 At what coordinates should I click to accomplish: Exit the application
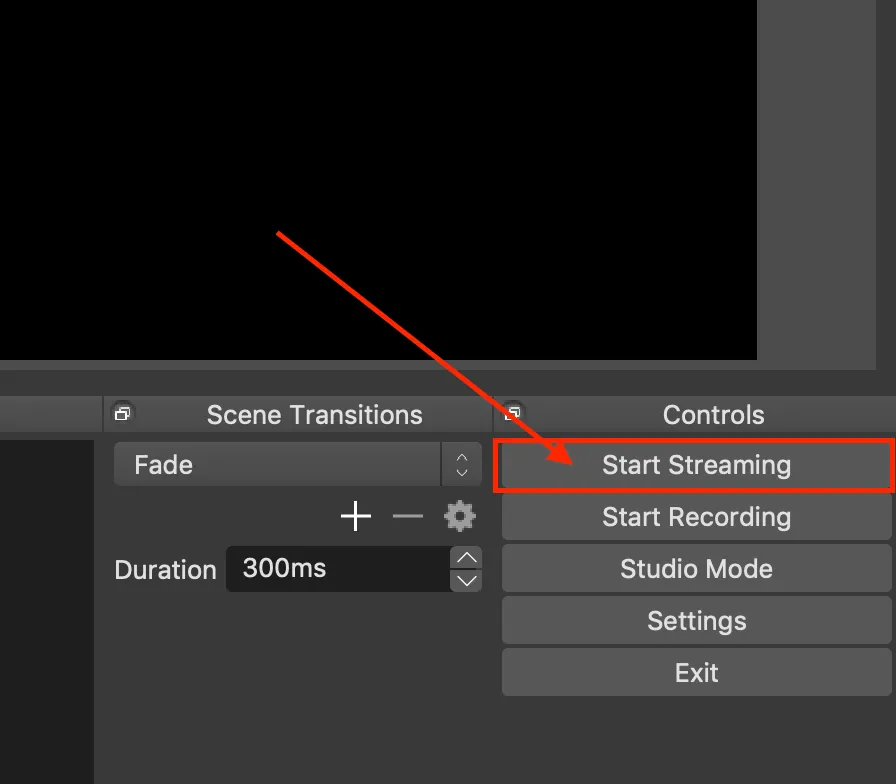click(x=695, y=673)
